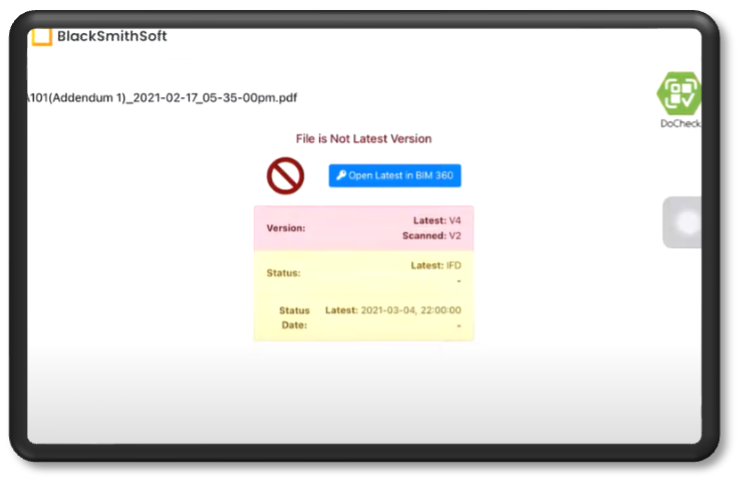Select the Status Date: label
The width and height of the screenshot is (745, 485).
click(294, 318)
